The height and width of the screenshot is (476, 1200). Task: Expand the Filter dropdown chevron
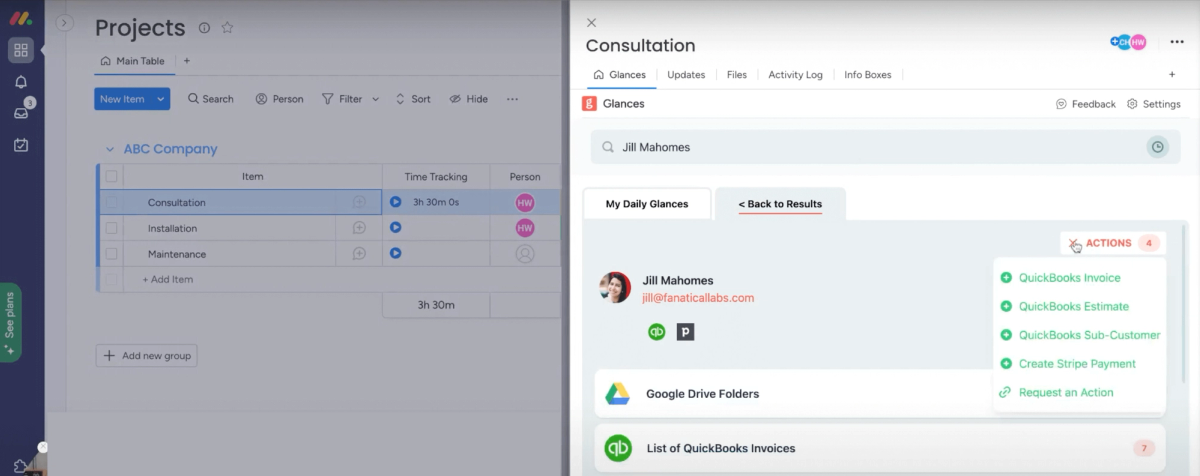376,99
